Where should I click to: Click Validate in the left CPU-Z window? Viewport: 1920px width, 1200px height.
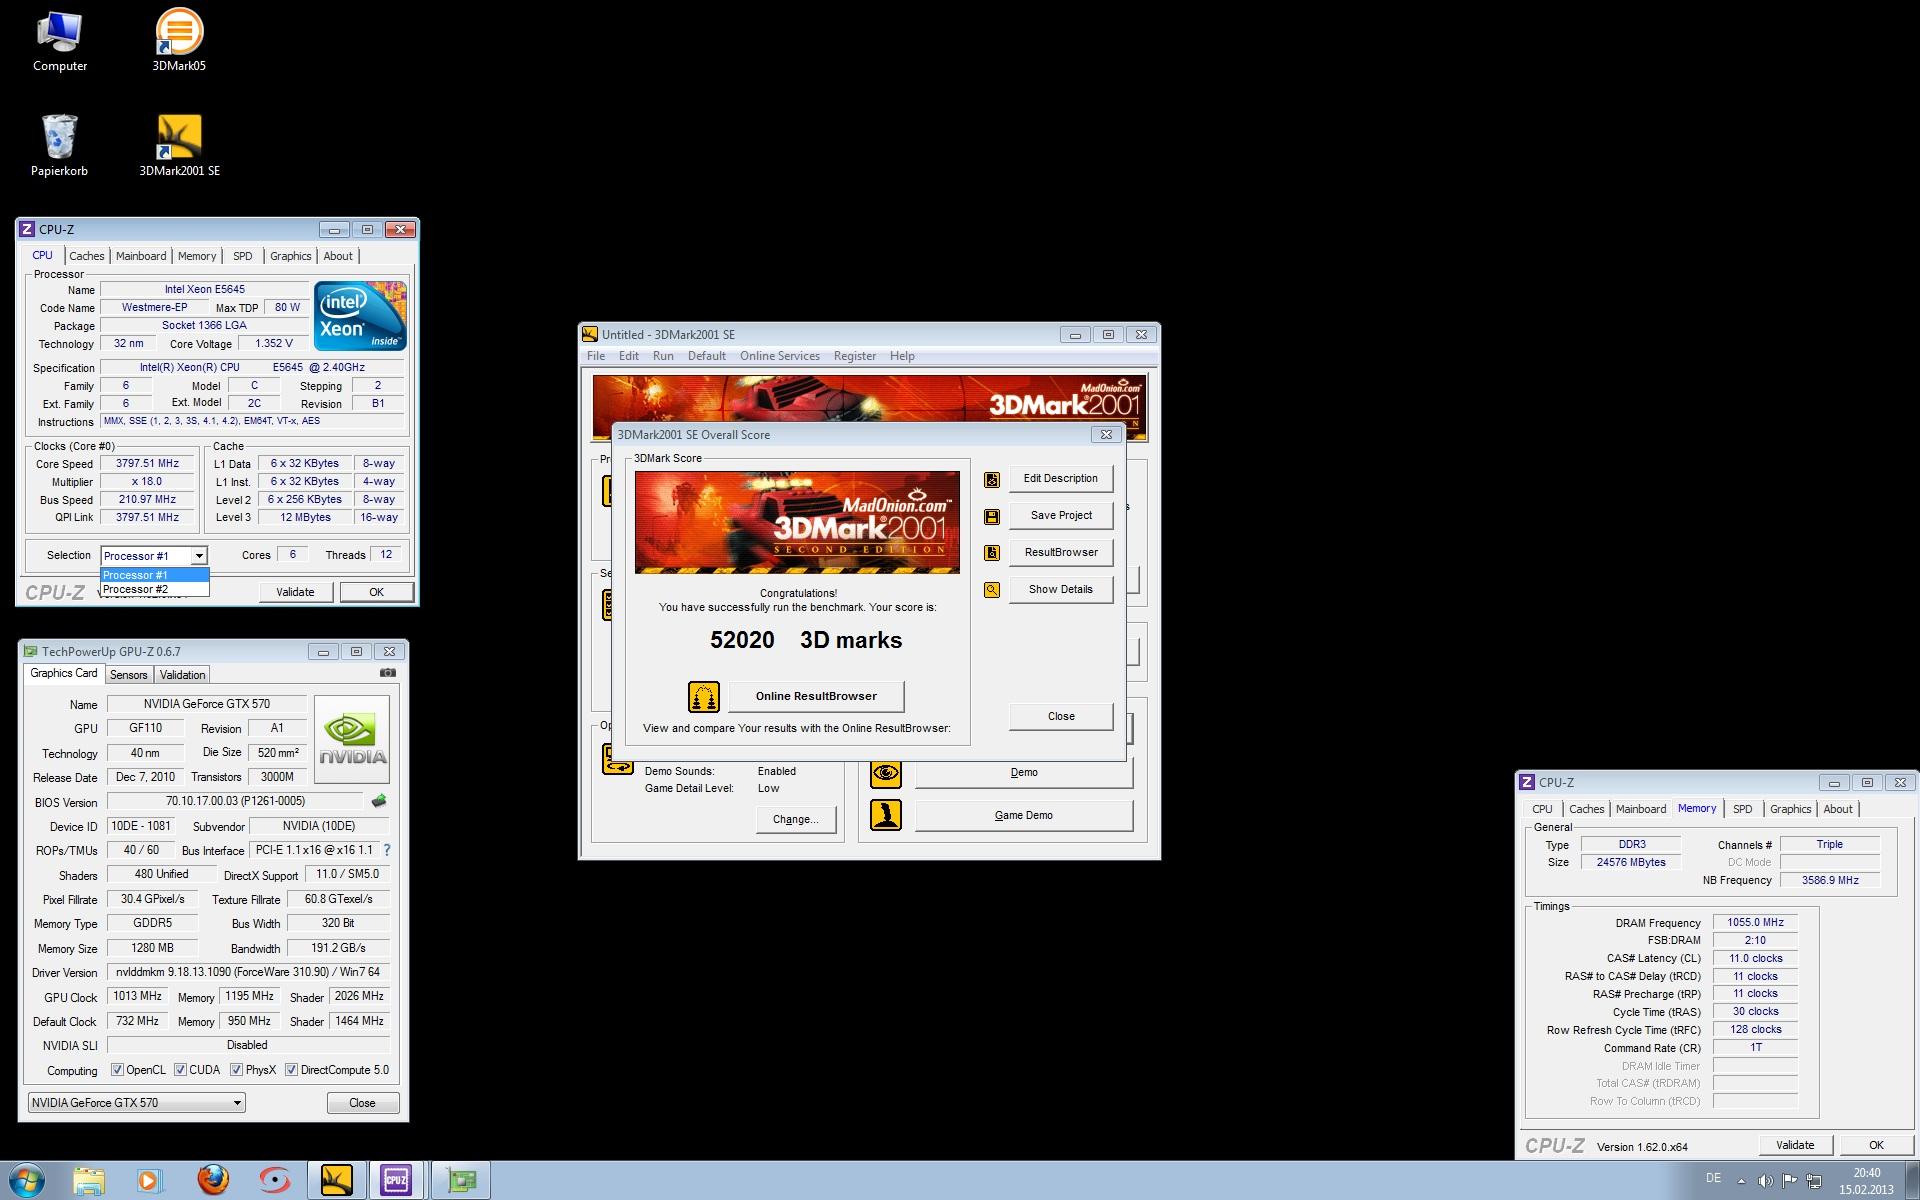295,592
